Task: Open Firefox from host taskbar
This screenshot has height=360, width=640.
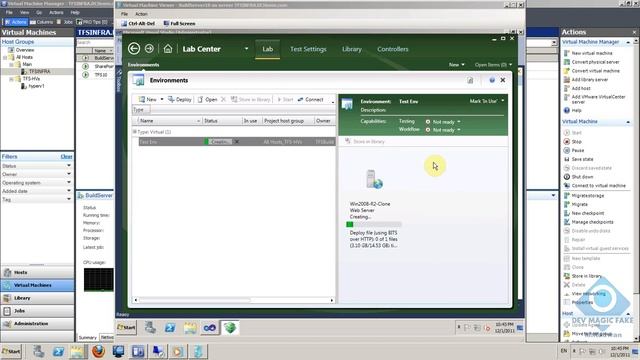Action: pyautogui.click(x=98, y=351)
